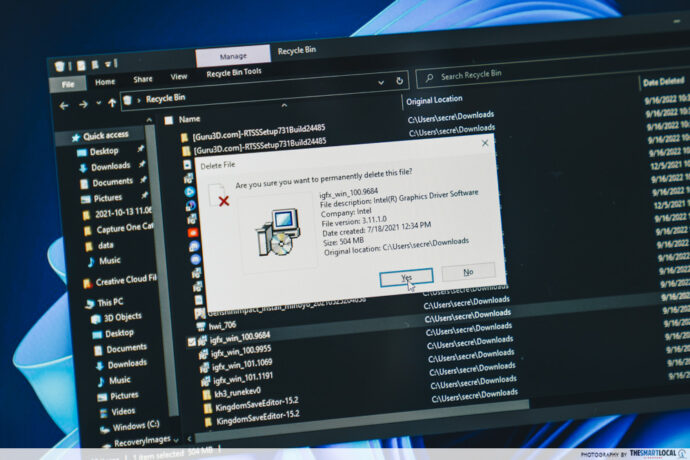Screen dimensions: 690x460
Task: Customize Quick Access Toolbar dropdown
Action: pyautogui.click(x=108, y=64)
